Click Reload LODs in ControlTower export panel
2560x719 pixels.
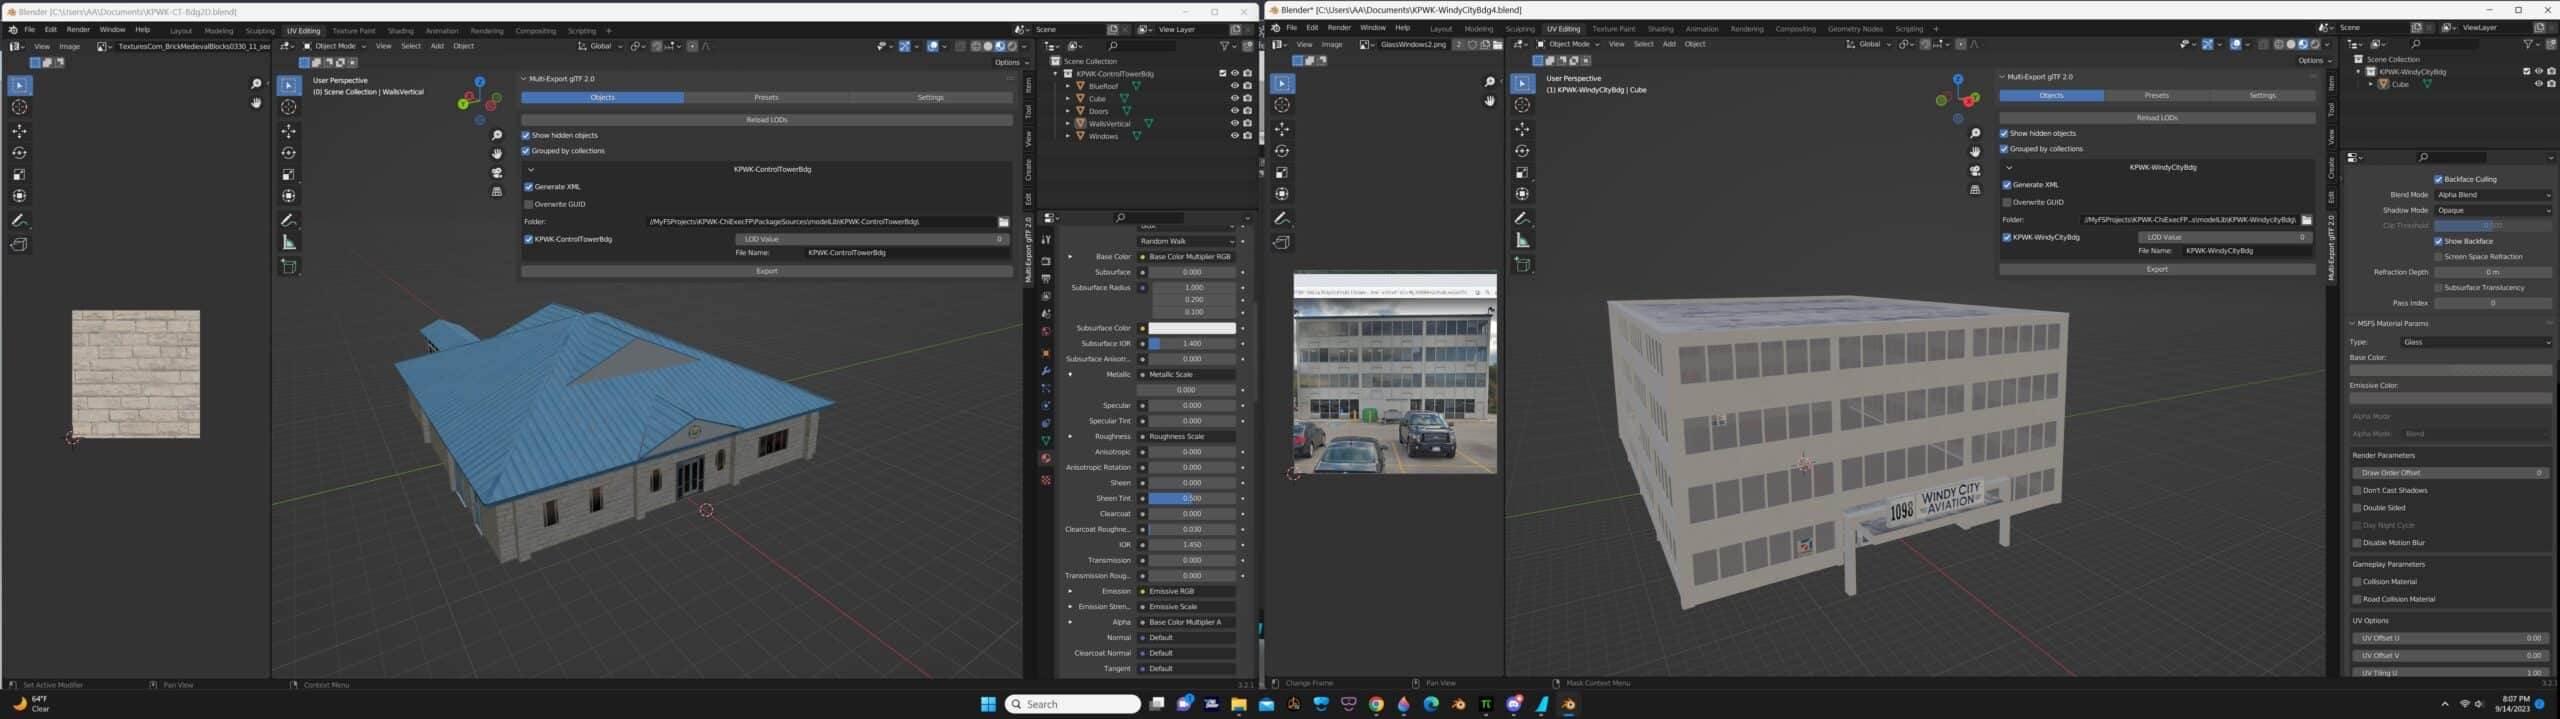coord(766,120)
